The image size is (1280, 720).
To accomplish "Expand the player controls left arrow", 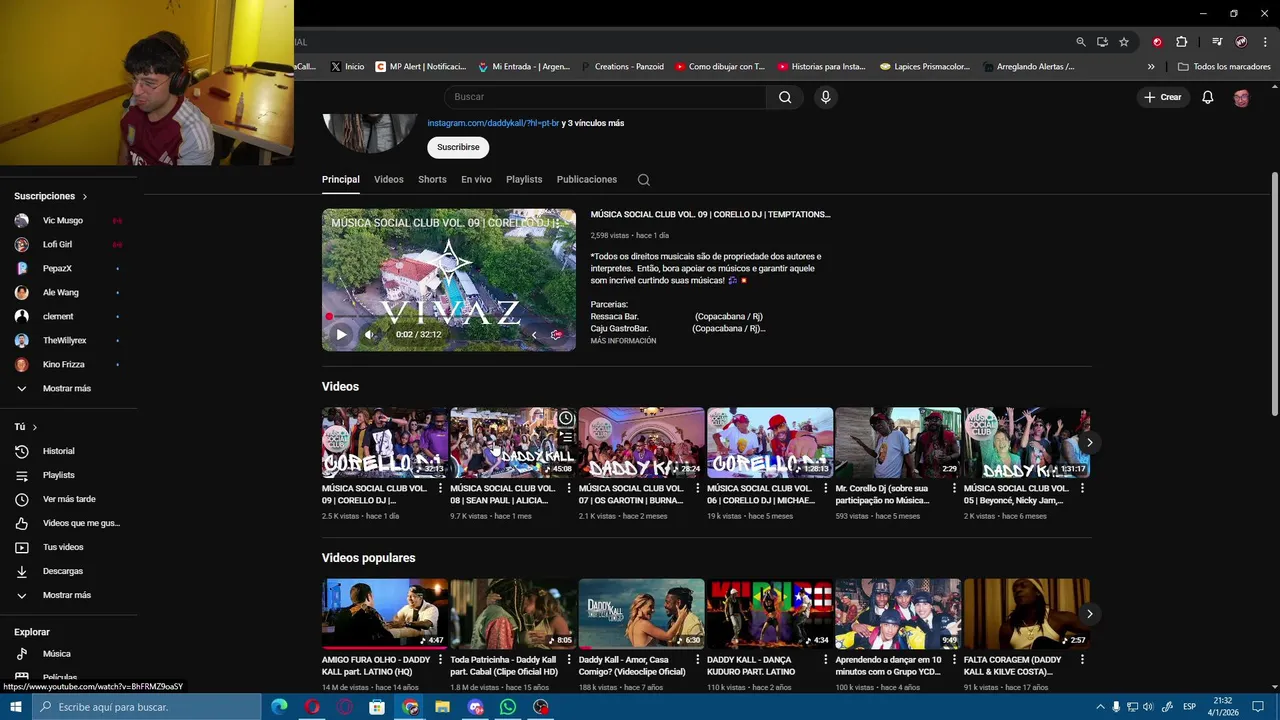I will click(x=534, y=335).
